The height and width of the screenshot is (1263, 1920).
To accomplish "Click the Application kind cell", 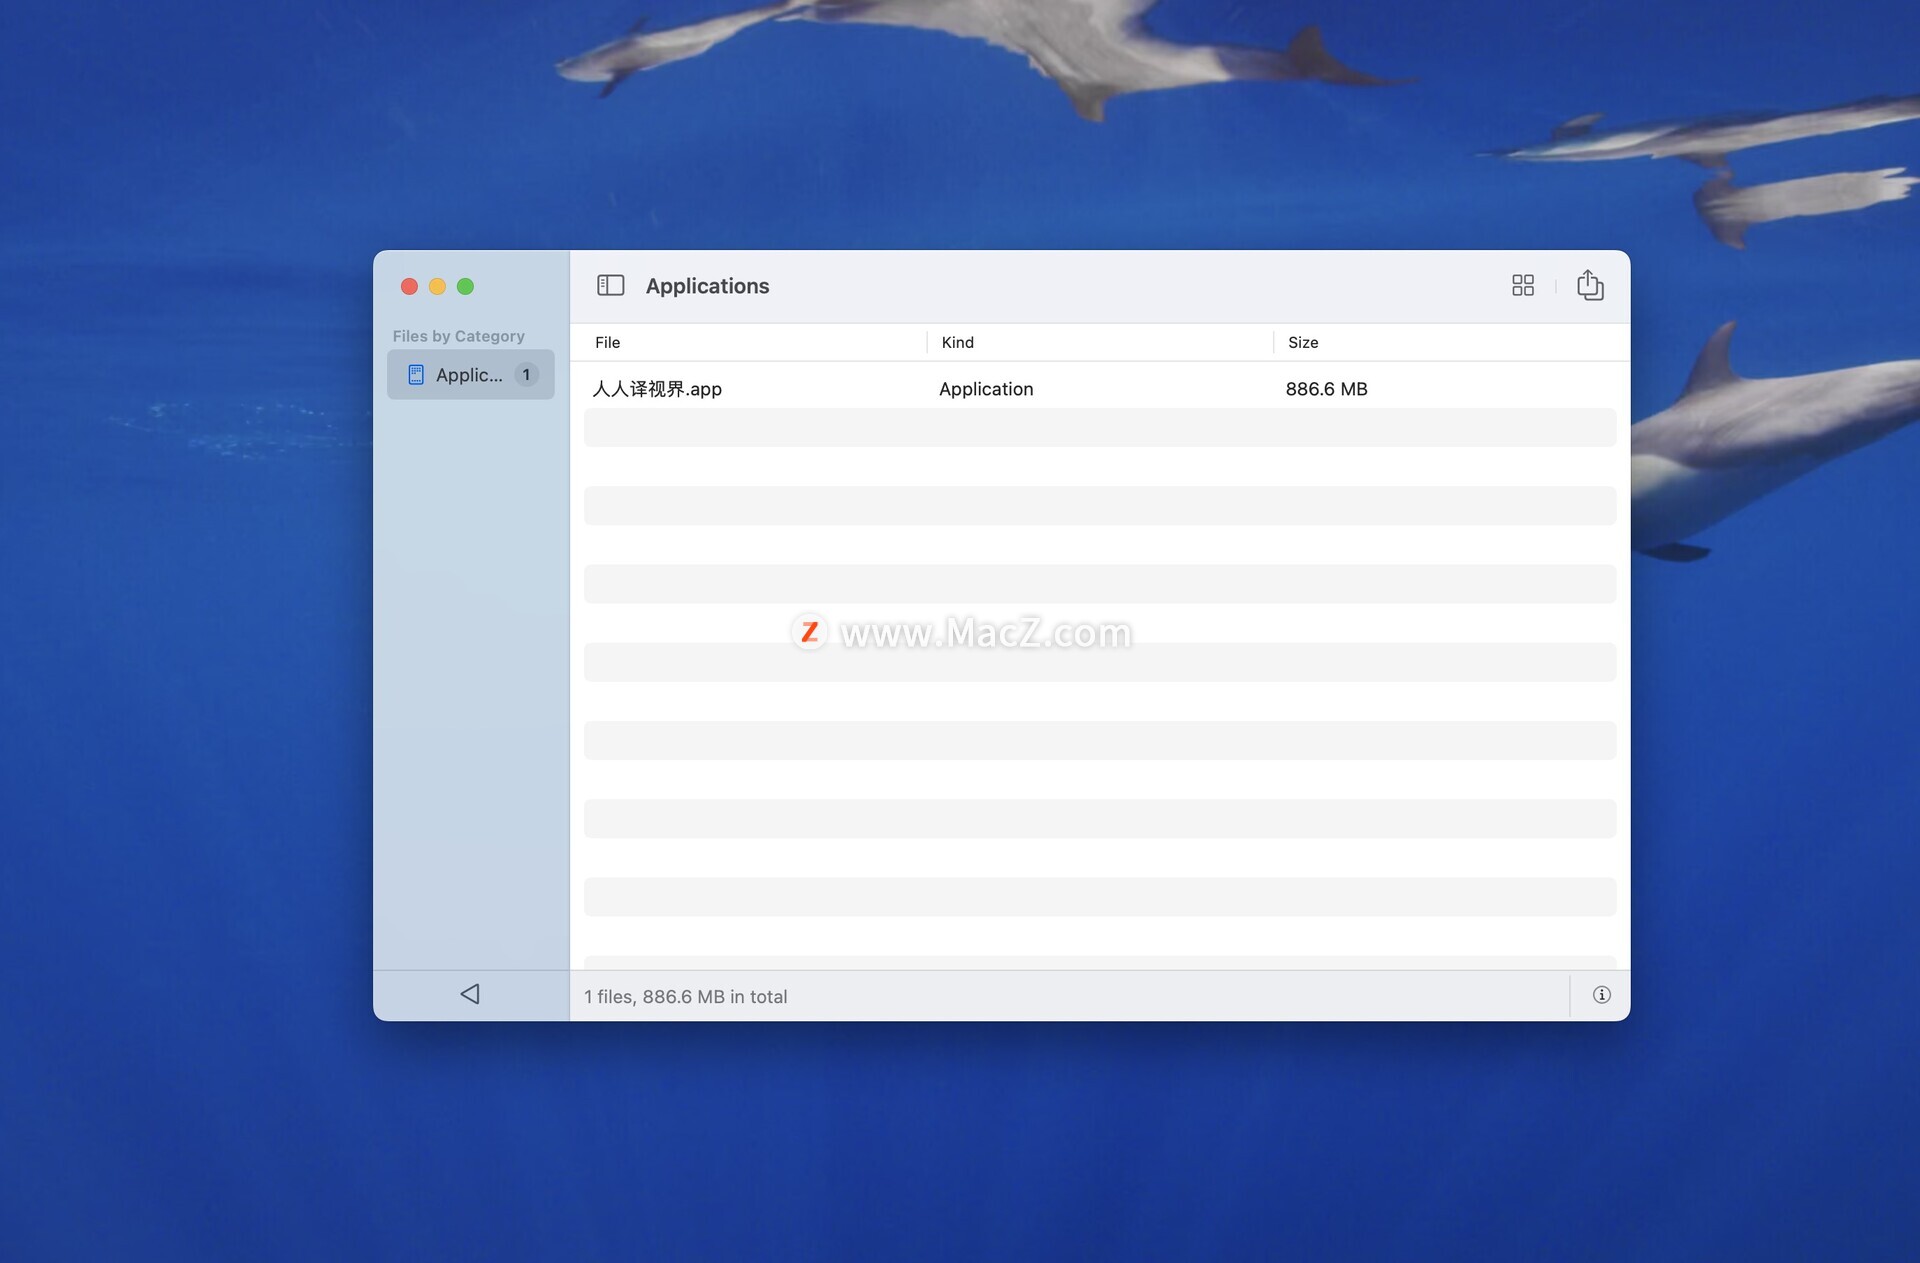I will pyautogui.click(x=986, y=389).
